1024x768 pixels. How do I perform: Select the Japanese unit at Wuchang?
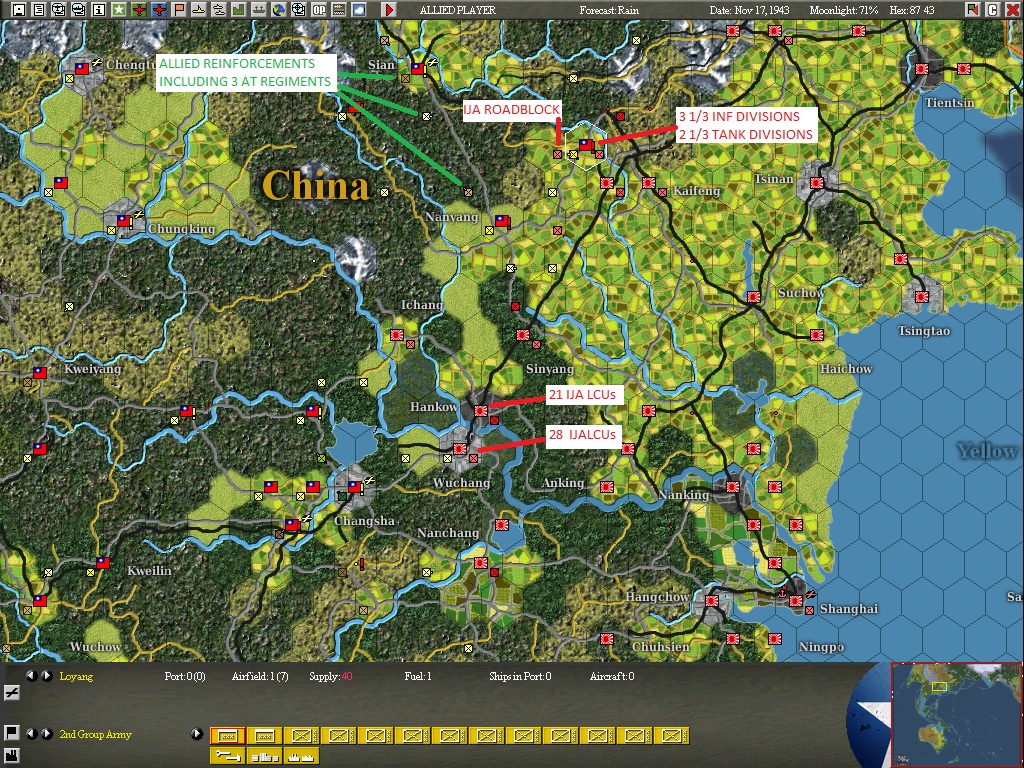coord(460,449)
